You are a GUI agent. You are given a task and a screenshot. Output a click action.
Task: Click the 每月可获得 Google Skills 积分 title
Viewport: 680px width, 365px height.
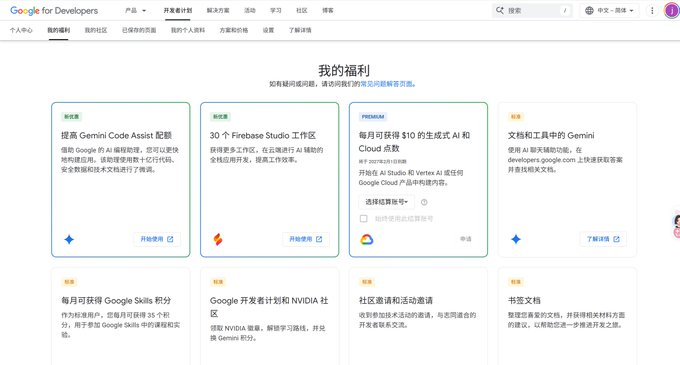tap(116, 301)
